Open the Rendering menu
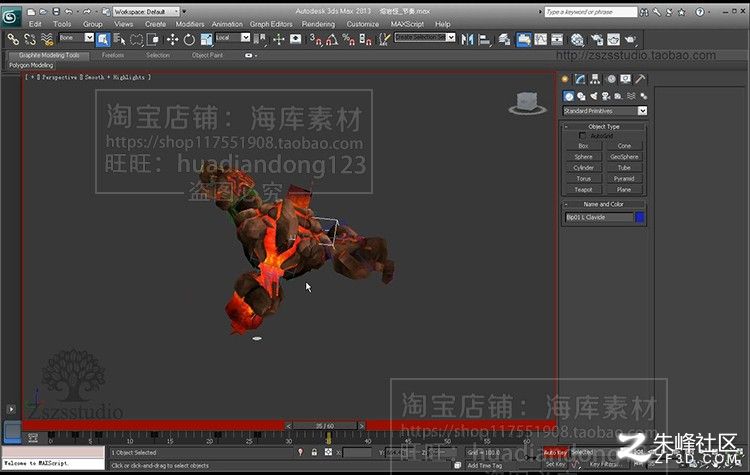Image resolution: width=750 pixels, height=475 pixels. click(319, 24)
